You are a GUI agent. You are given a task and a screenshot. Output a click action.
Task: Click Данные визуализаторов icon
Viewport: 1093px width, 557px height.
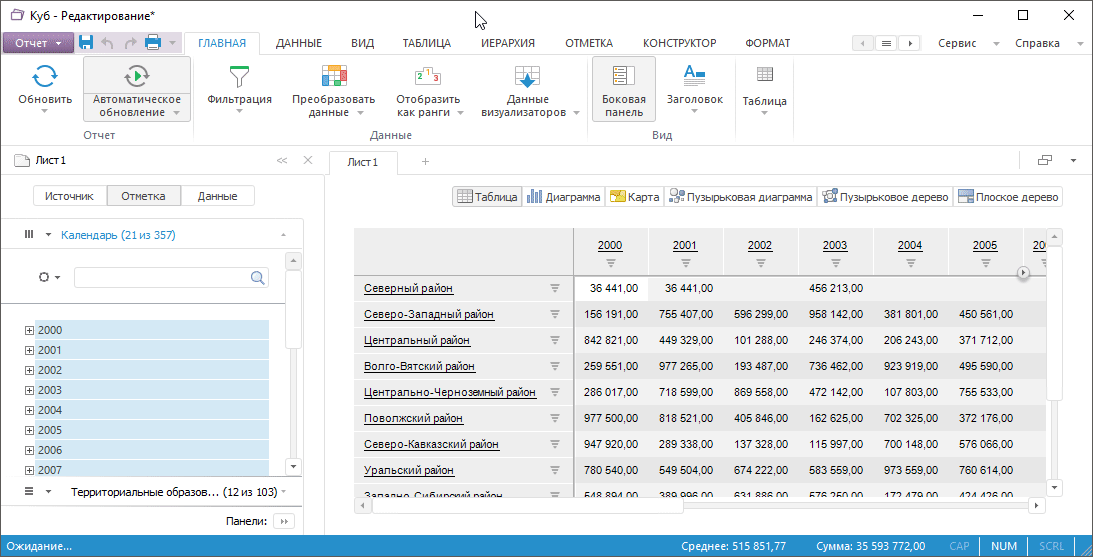coord(528,75)
